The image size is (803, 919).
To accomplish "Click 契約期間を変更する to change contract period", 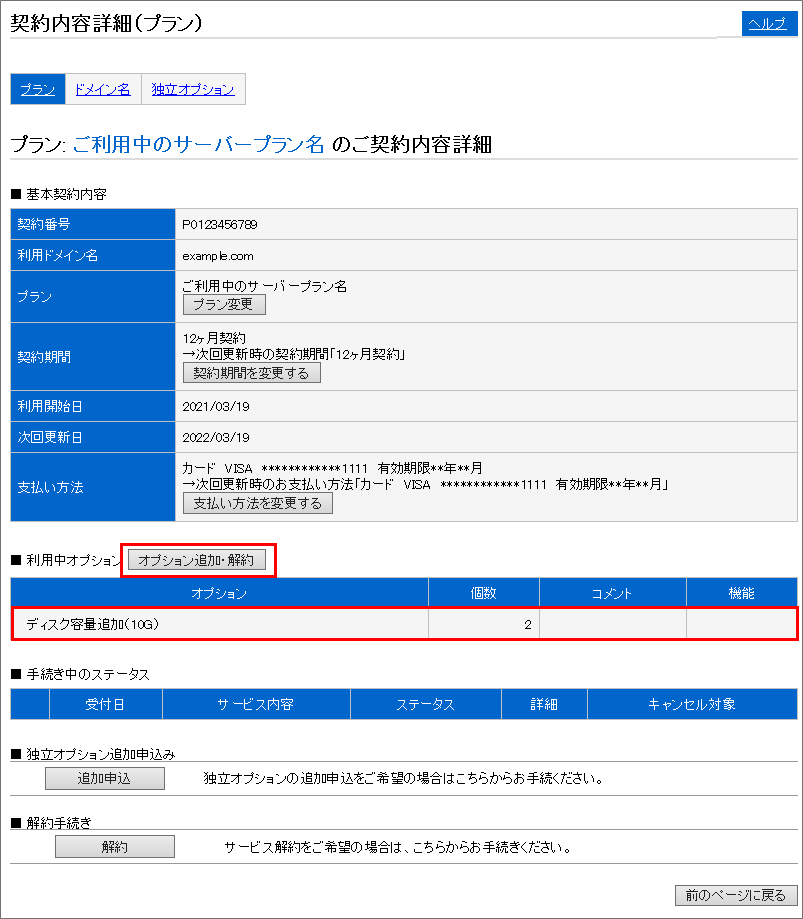I will [x=251, y=373].
